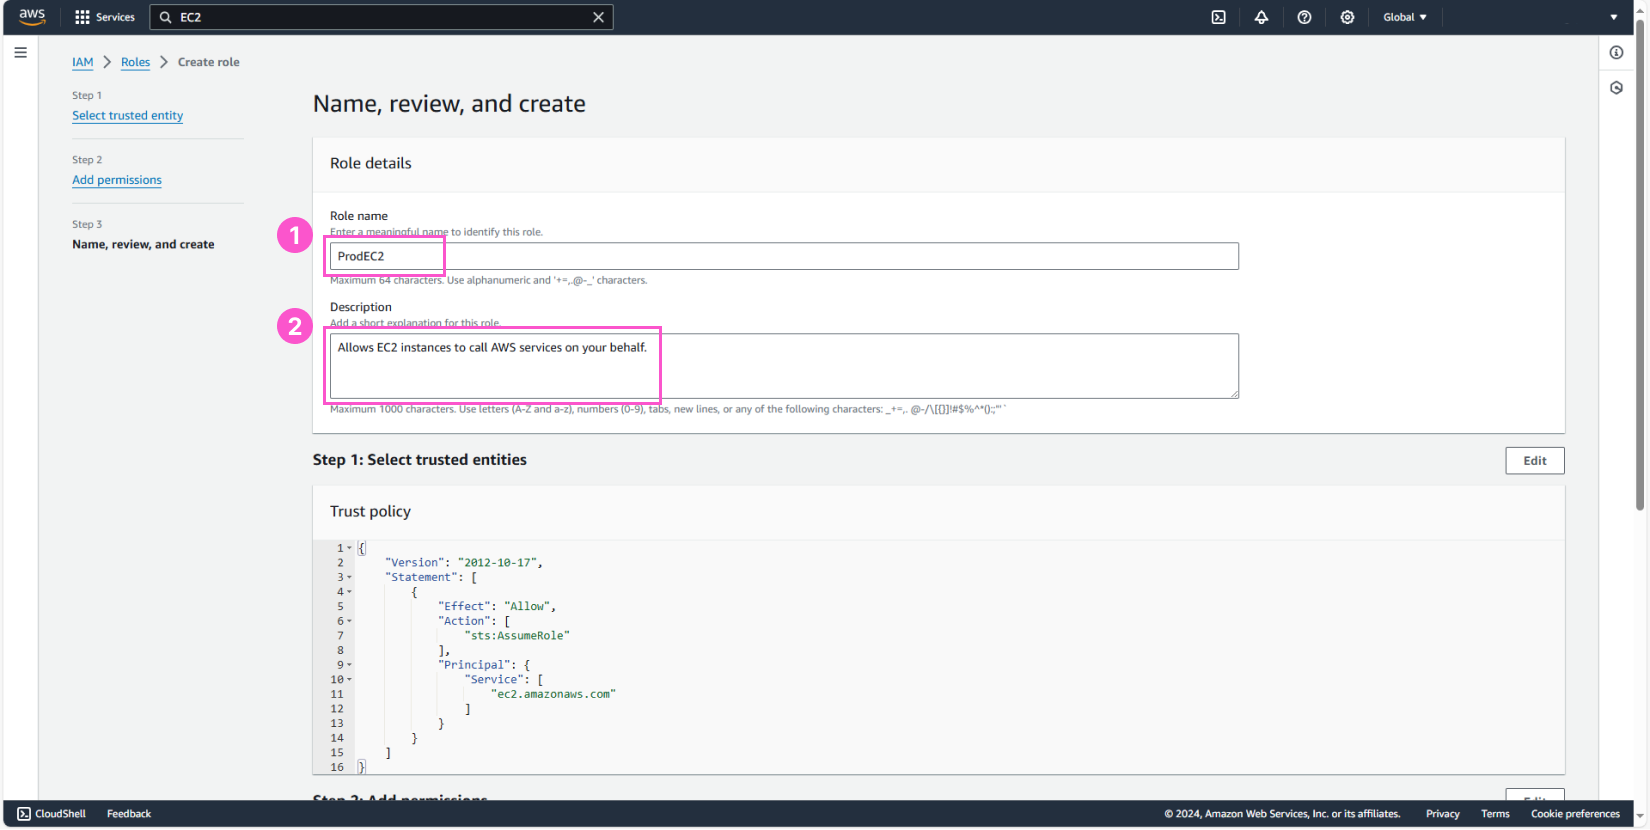
Task: Collapse Principal fold at line 9
Action: [349, 665]
